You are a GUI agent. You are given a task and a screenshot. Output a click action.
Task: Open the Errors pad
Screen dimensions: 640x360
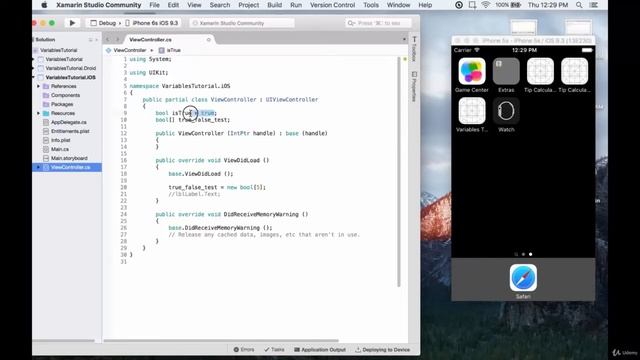click(x=244, y=350)
